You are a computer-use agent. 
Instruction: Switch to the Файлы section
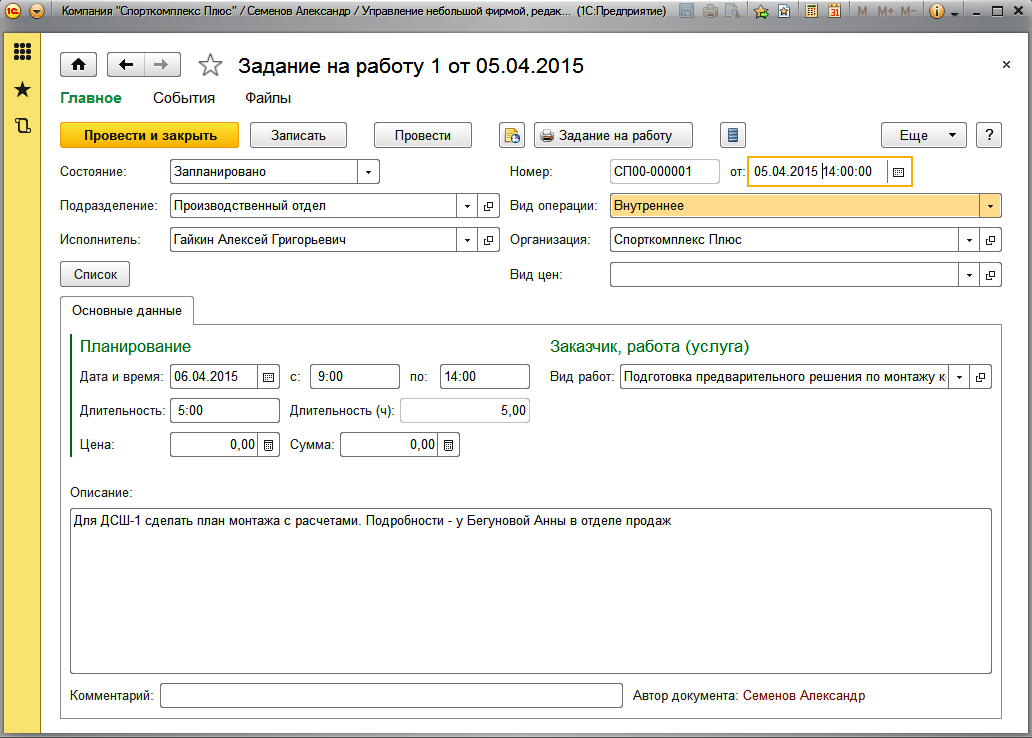pos(268,98)
